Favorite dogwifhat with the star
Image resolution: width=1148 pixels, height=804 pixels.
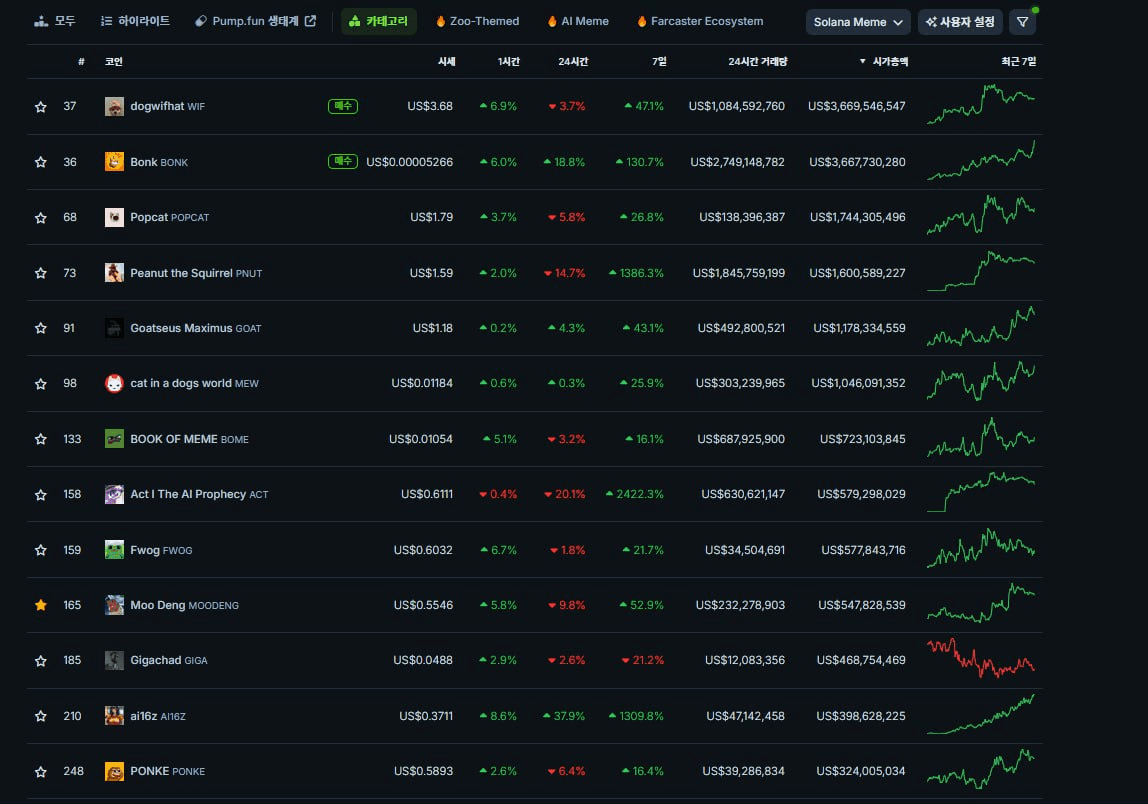pyautogui.click(x=41, y=107)
